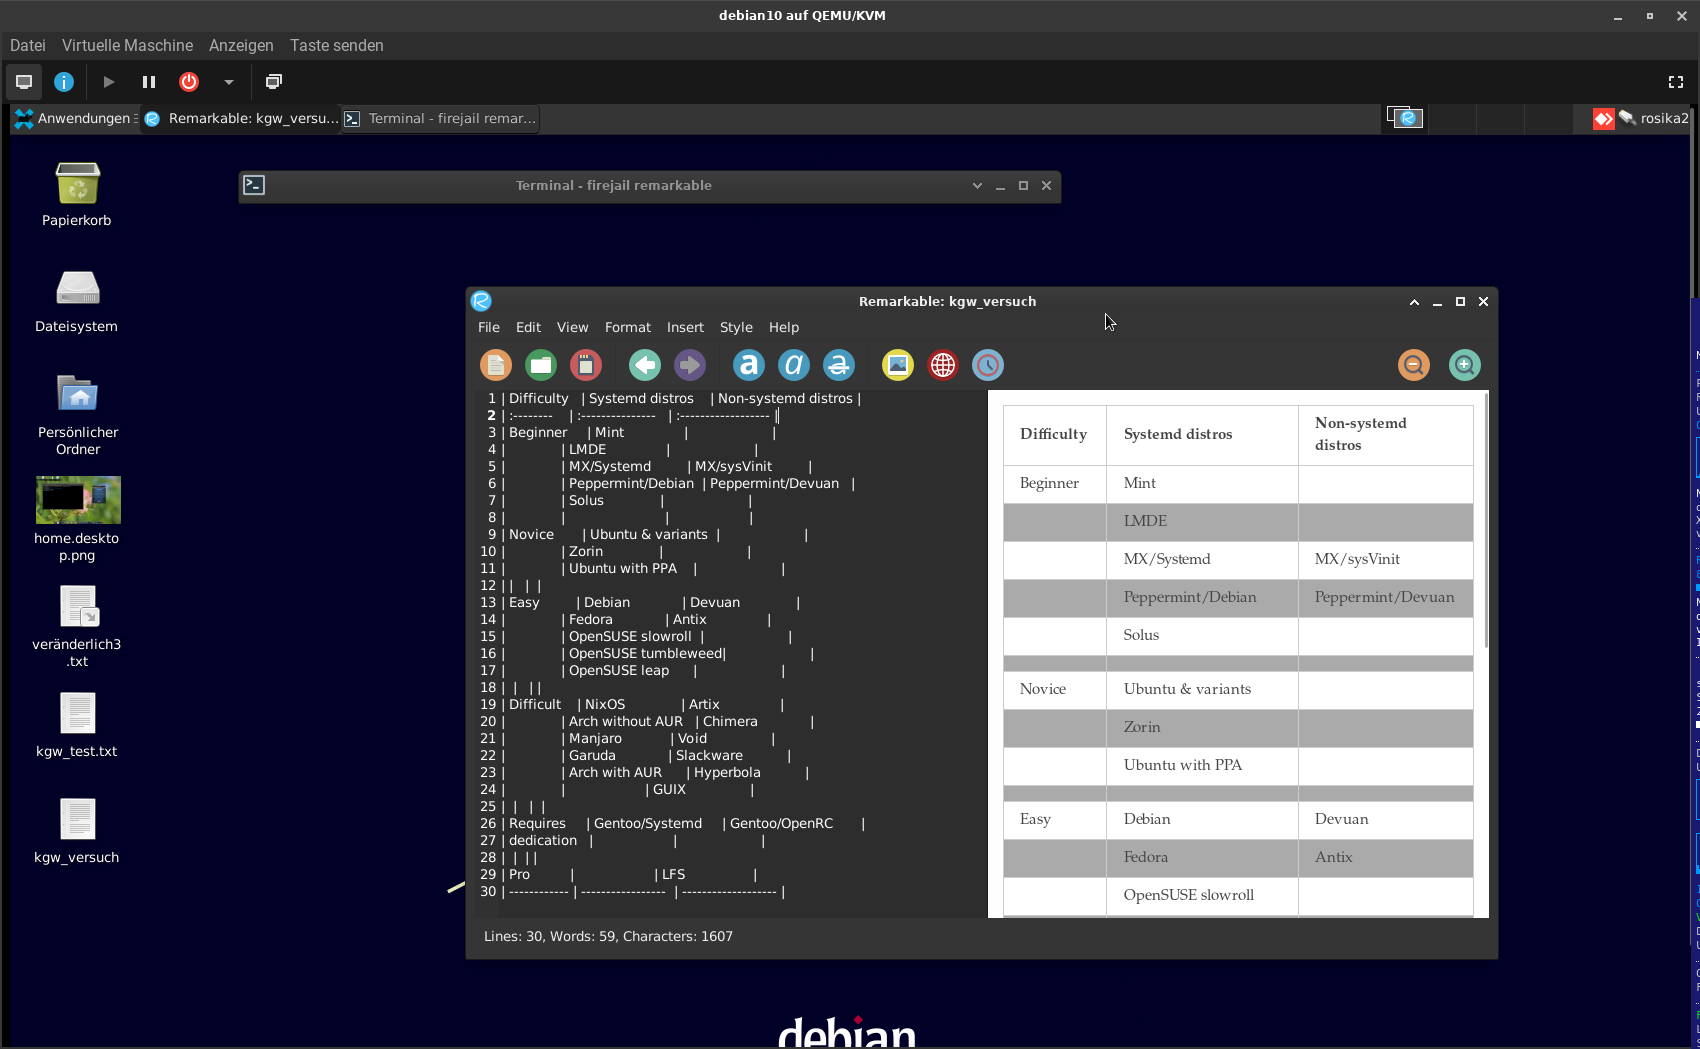Select the Papierkorb trash desktop icon
The image size is (1700, 1049).
[77, 194]
